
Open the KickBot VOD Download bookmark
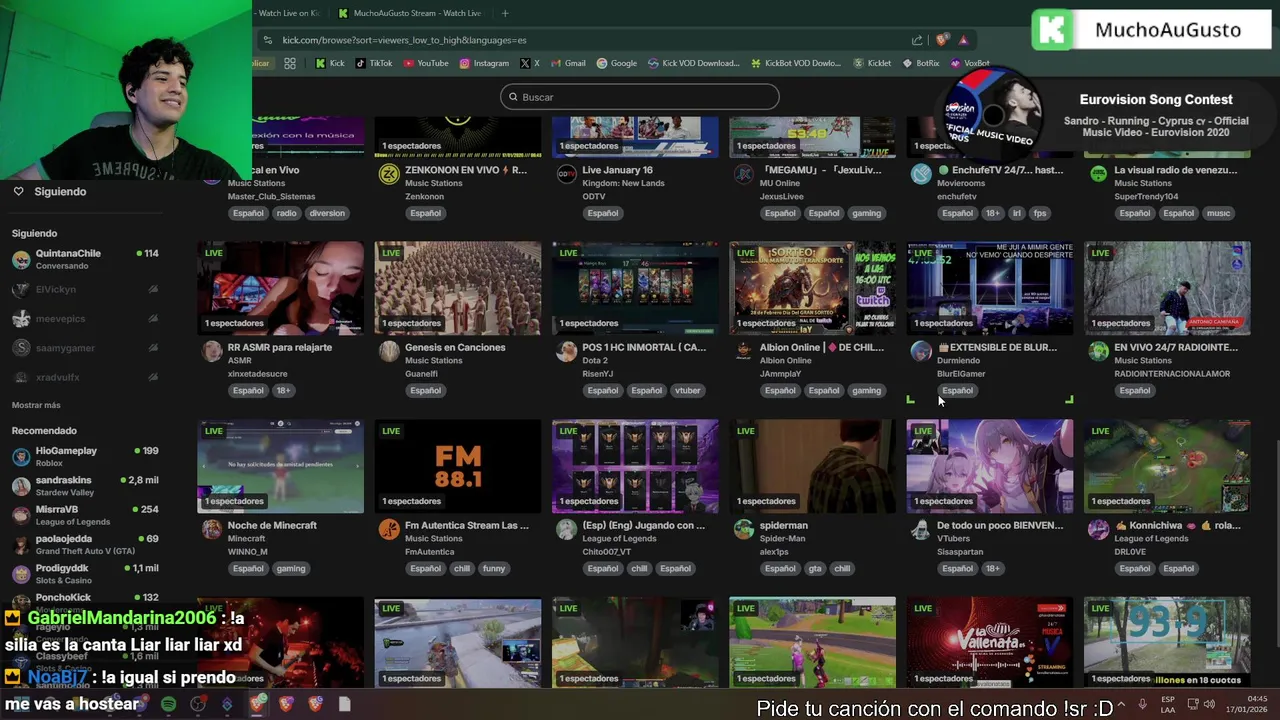(x=796, y=63)
